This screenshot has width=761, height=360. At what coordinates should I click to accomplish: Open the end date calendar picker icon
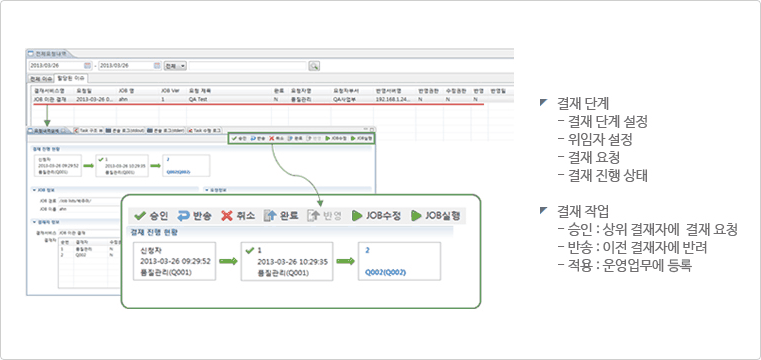click(x=157, y=65)
